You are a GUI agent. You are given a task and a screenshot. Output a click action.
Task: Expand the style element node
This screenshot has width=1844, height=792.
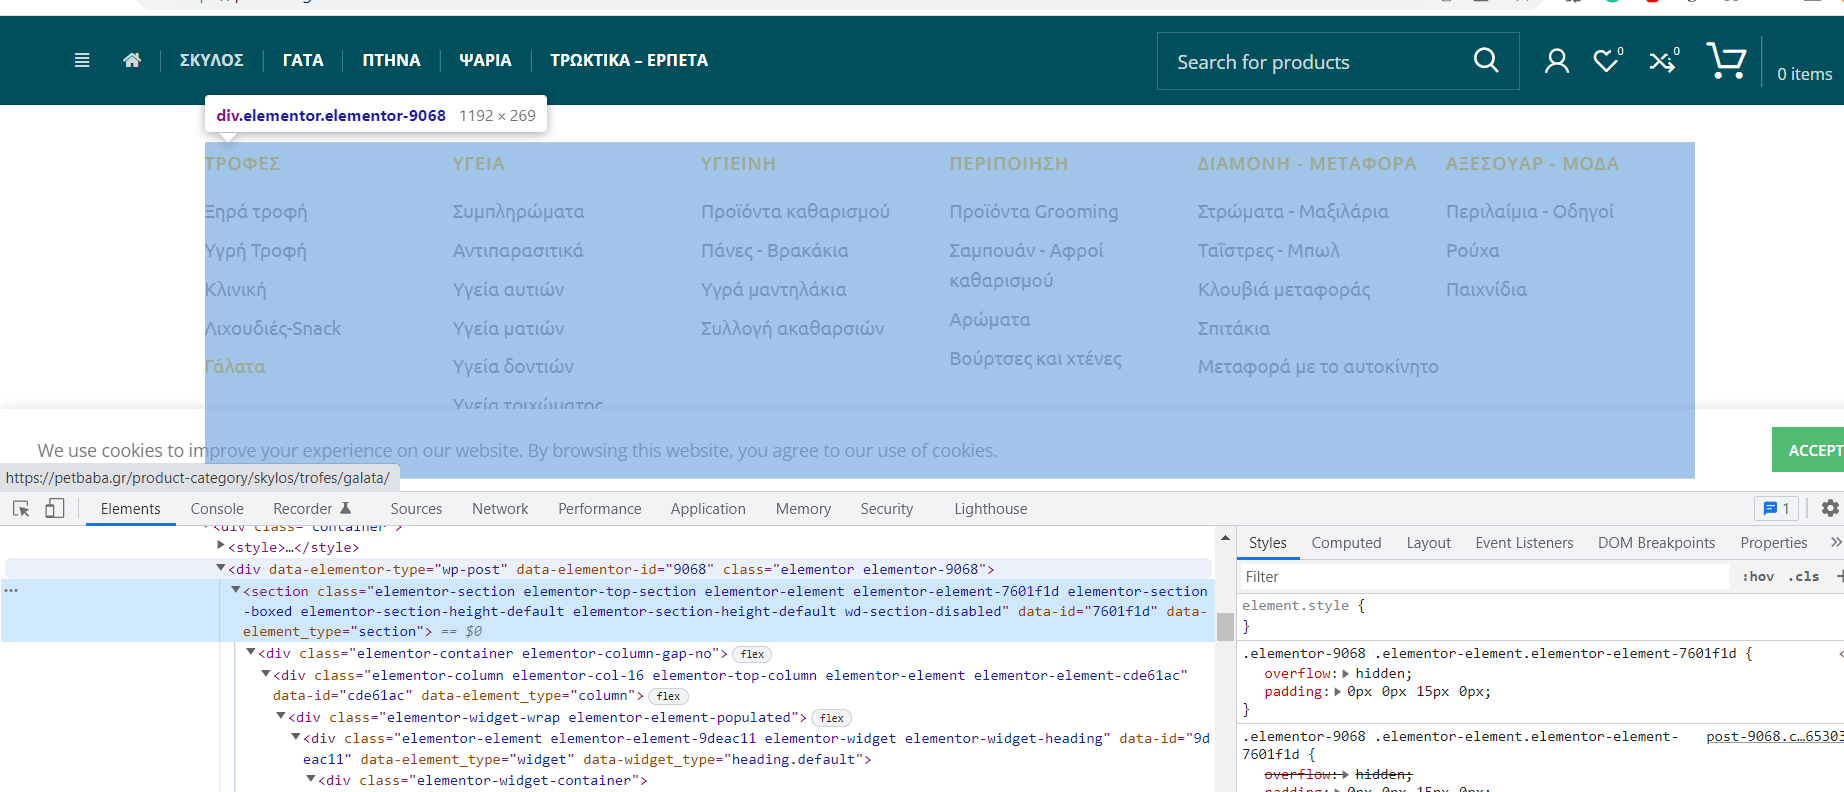[x=221, y=546]
